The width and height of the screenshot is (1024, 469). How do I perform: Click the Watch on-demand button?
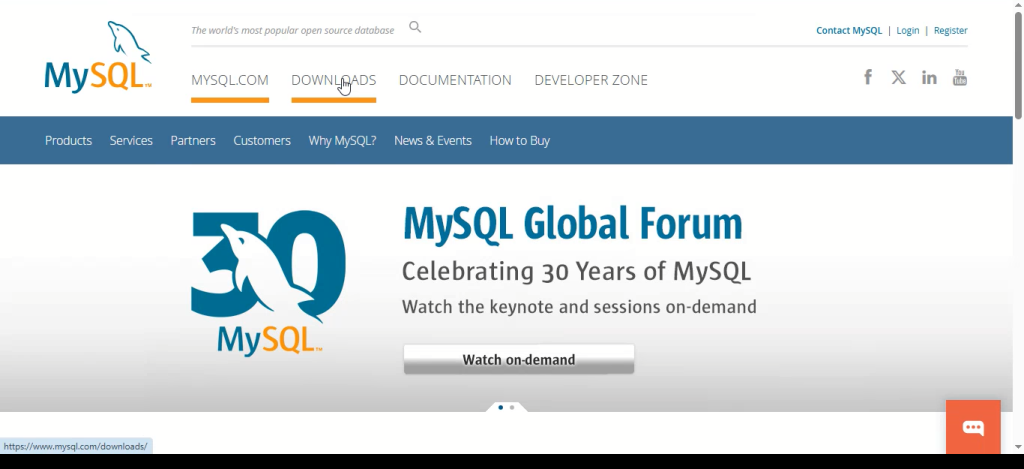[519, 359]
